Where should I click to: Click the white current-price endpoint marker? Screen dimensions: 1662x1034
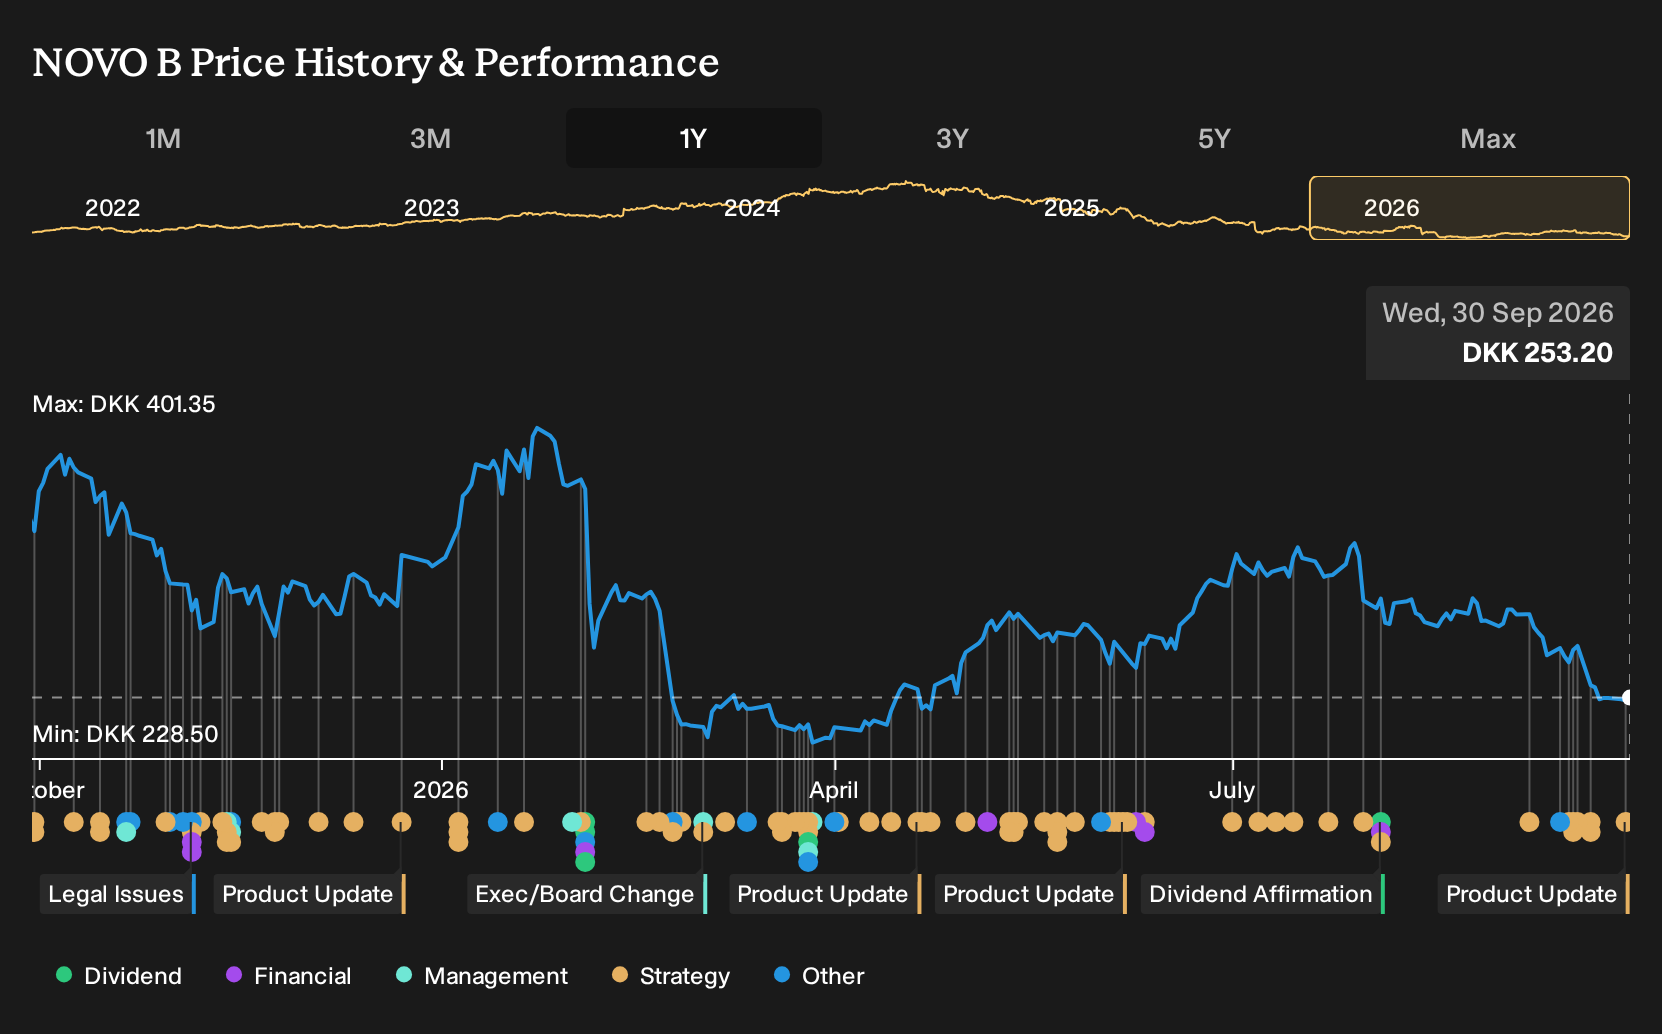tap(1628, 698)
